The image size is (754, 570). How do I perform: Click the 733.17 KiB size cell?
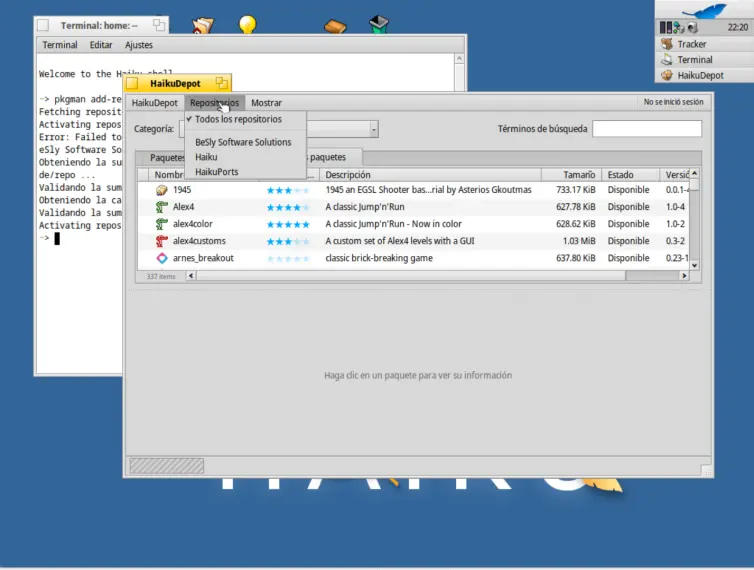point(576,190)
